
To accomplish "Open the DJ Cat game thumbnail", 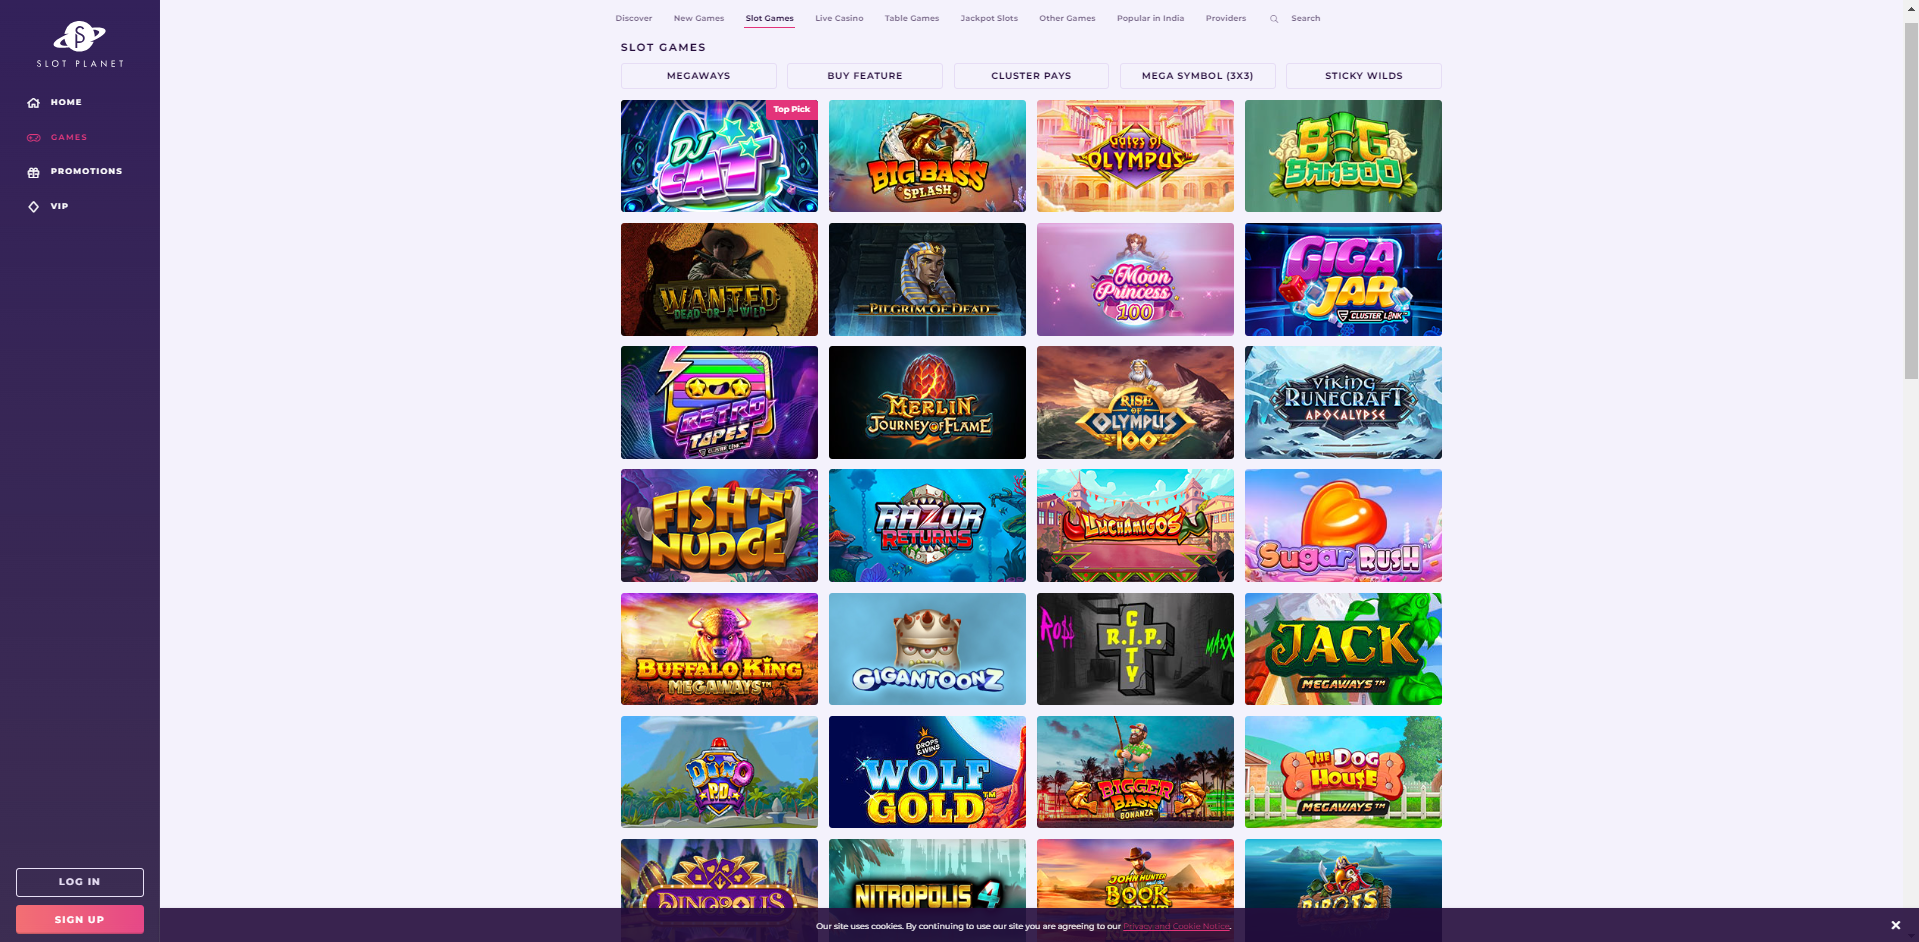I will [x=719, y=156].
